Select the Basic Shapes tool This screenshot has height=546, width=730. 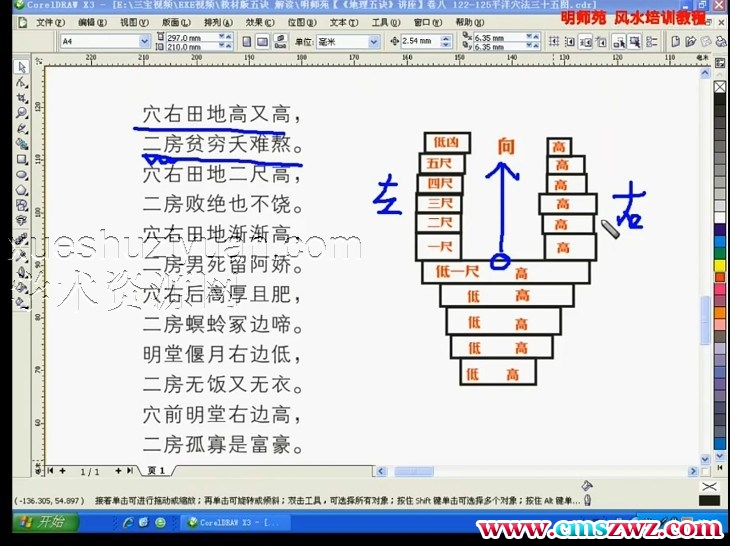point(21,205)
